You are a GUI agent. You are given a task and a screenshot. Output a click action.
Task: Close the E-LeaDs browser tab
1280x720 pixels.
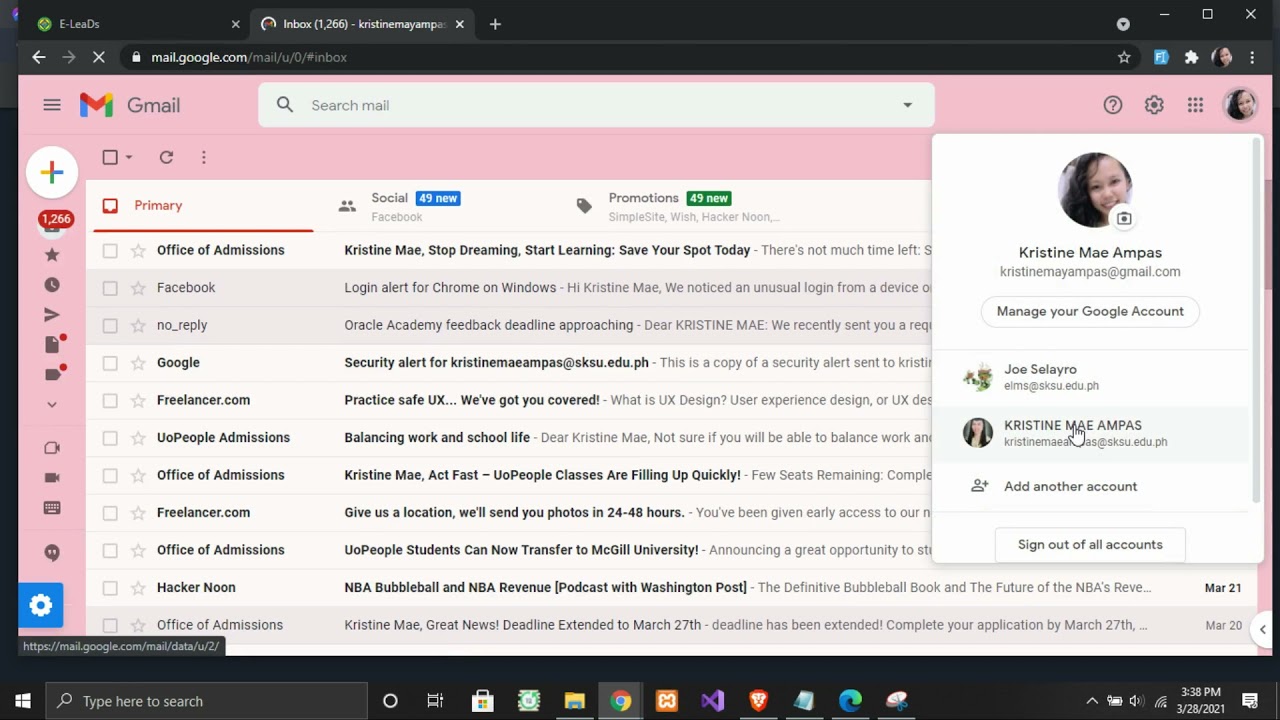235,24
